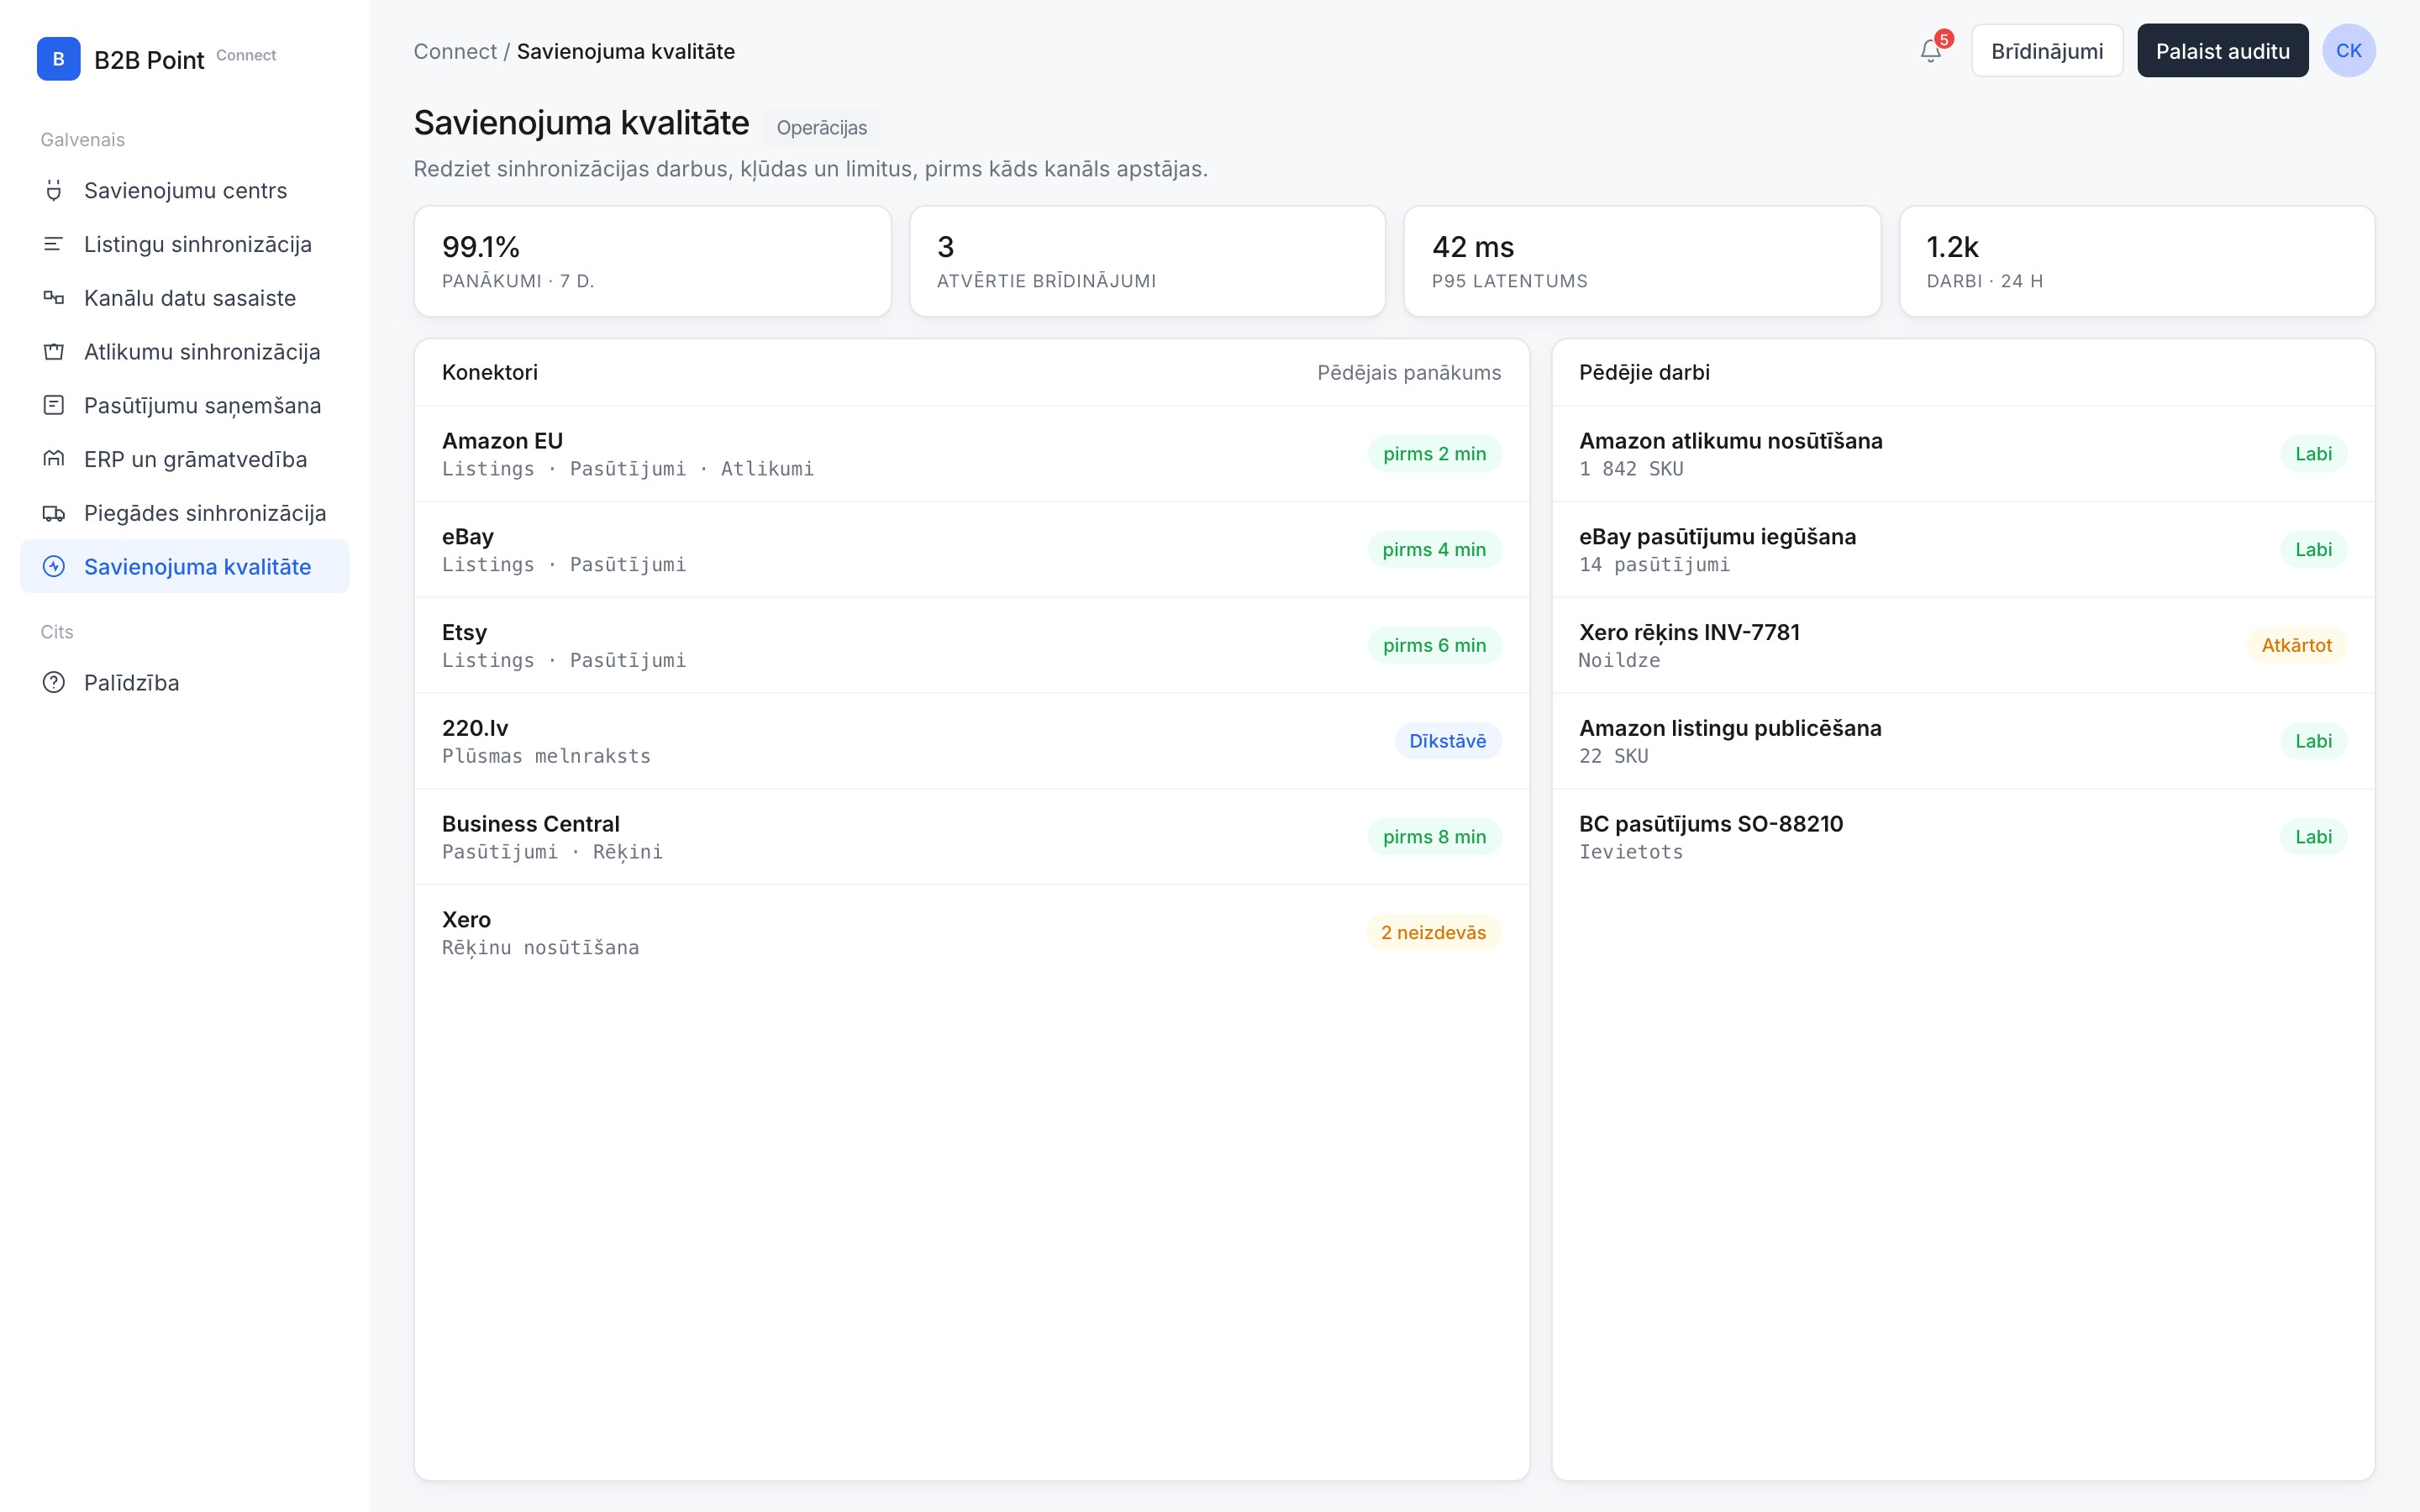Click the question mark icon beside Palīdzība

[x=54, y=683]
